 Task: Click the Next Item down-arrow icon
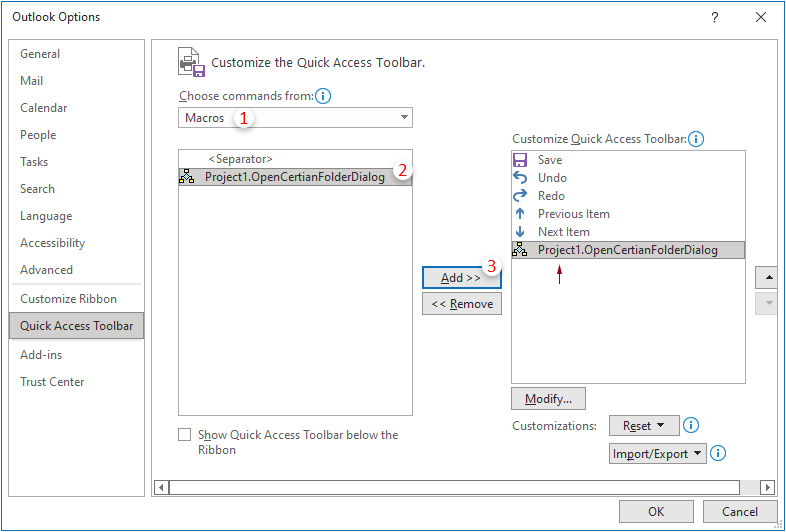pyautogui.click(x=520, y=232)
